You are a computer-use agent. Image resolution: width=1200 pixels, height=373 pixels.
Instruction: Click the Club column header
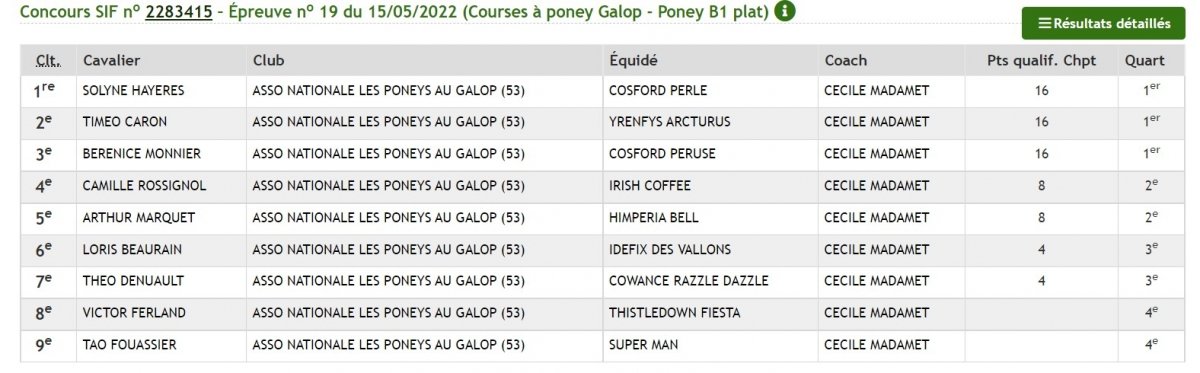[269, 60]
